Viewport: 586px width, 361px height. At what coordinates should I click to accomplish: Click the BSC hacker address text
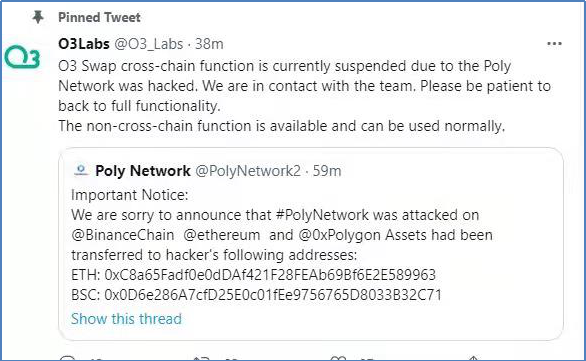[x=273, y=295]
